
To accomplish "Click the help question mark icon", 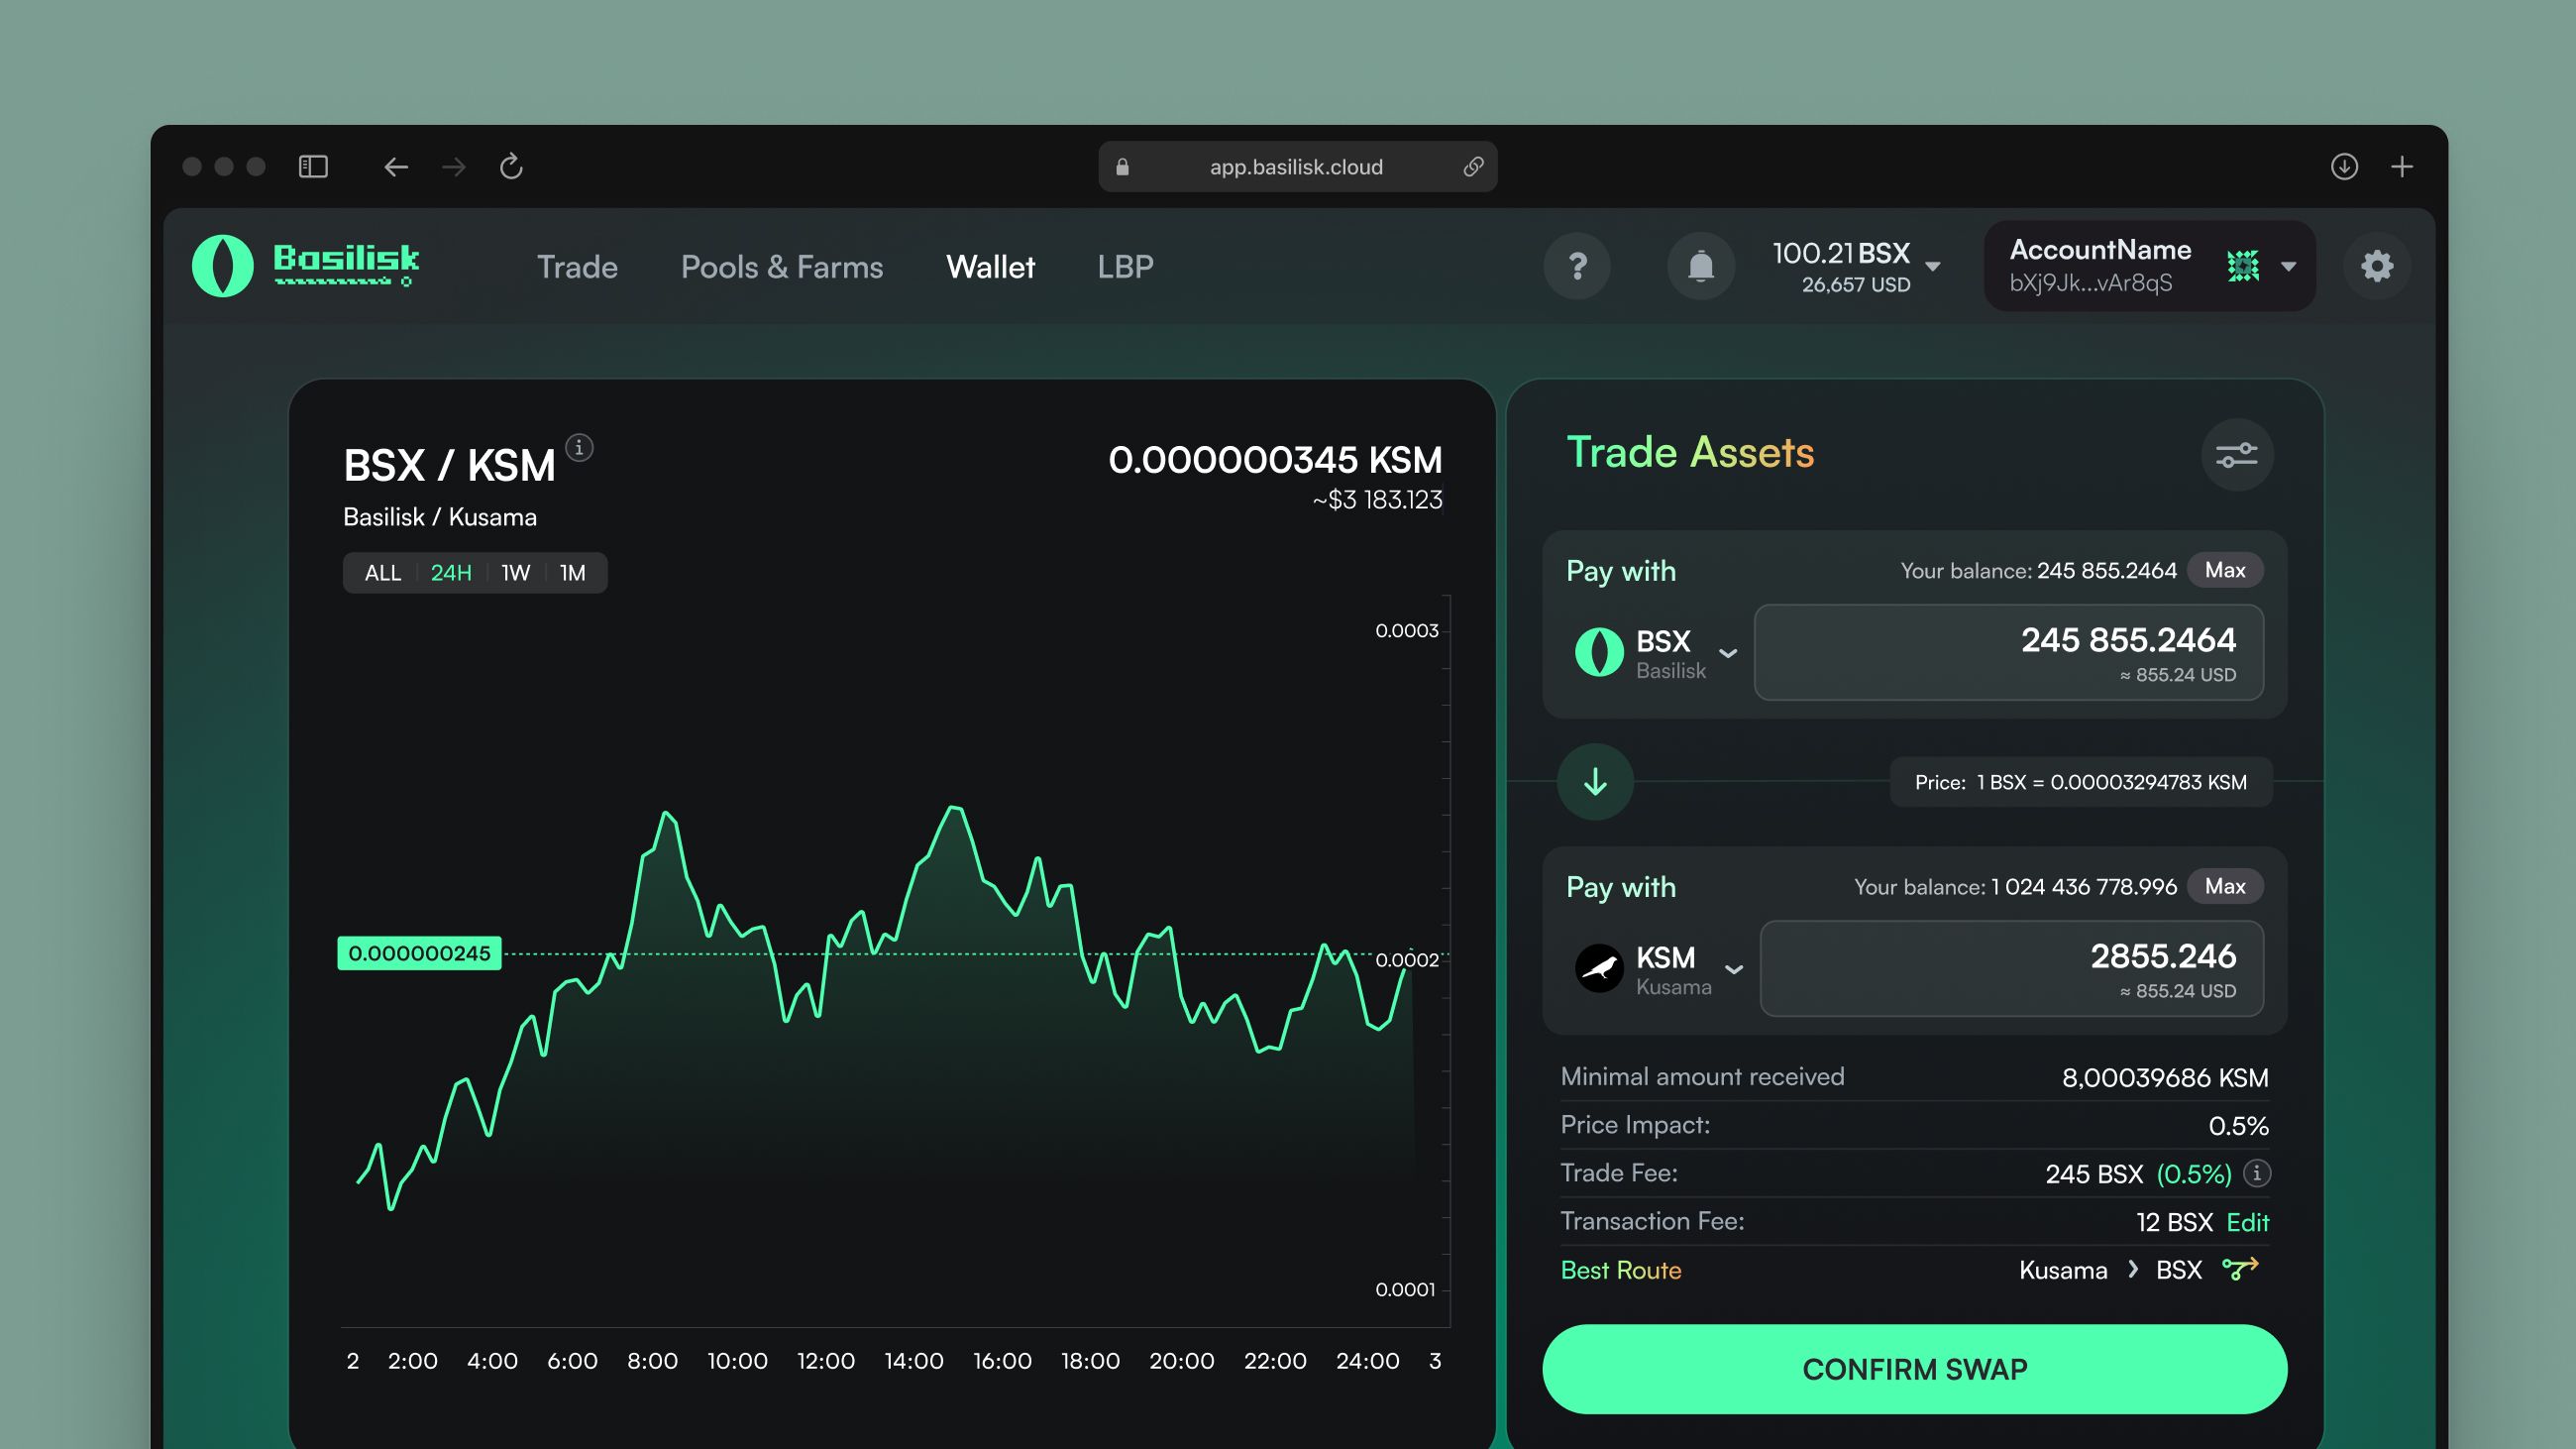I will [1577, 266].
